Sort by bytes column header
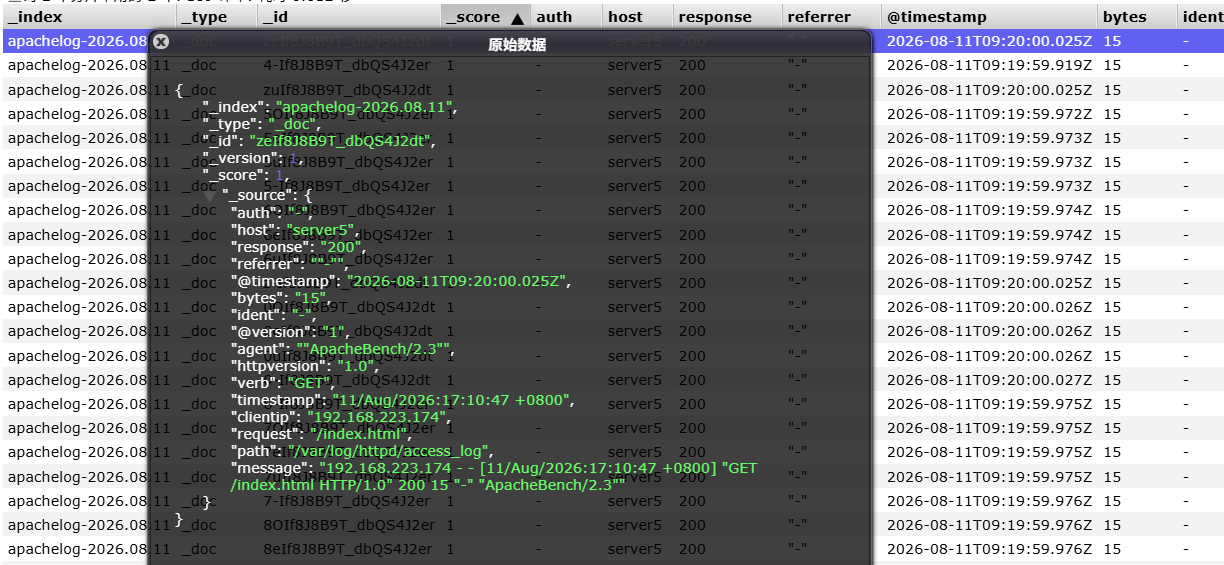1224x565 pixels. click(x=1137, y=17)
